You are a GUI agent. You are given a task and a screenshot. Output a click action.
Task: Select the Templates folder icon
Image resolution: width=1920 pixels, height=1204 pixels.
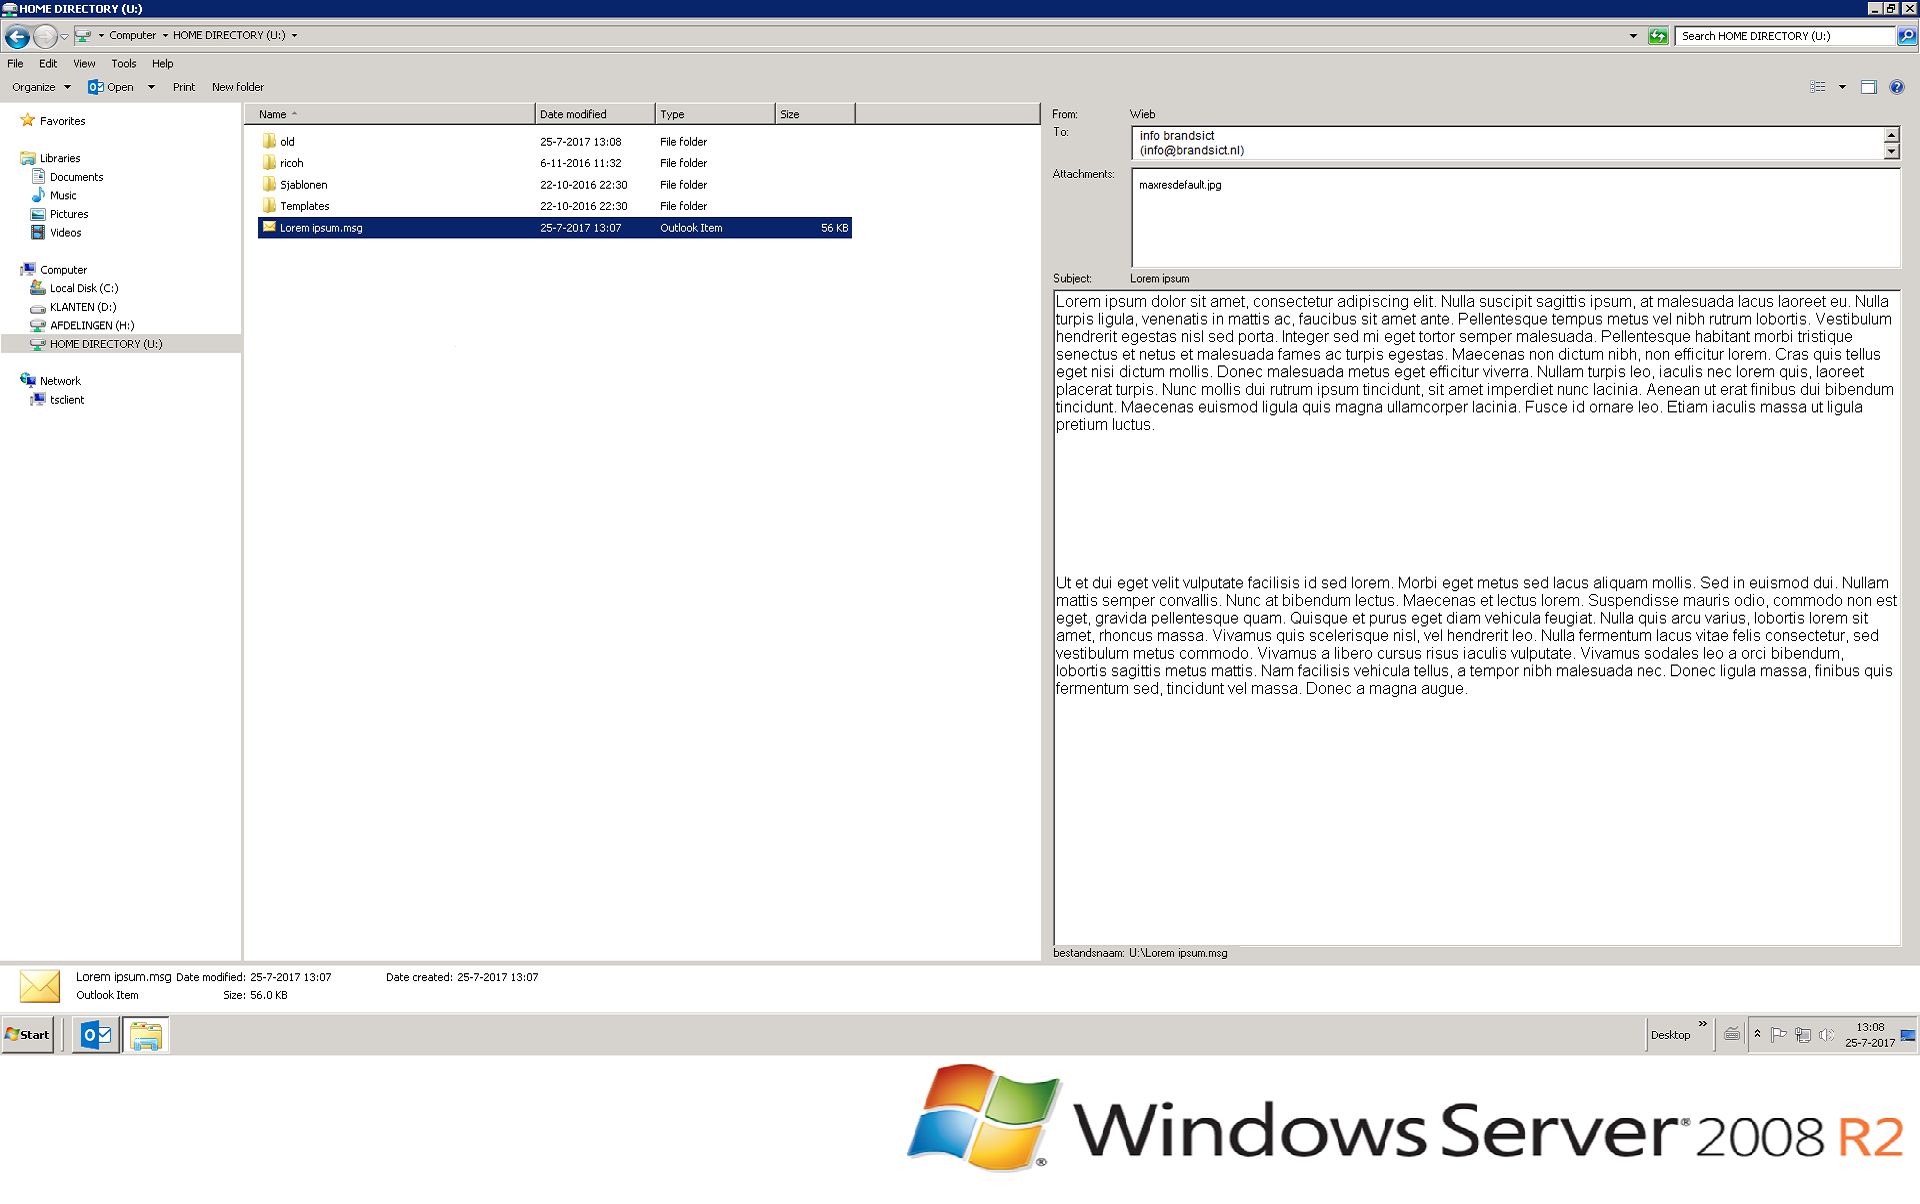tap(269, 205)
